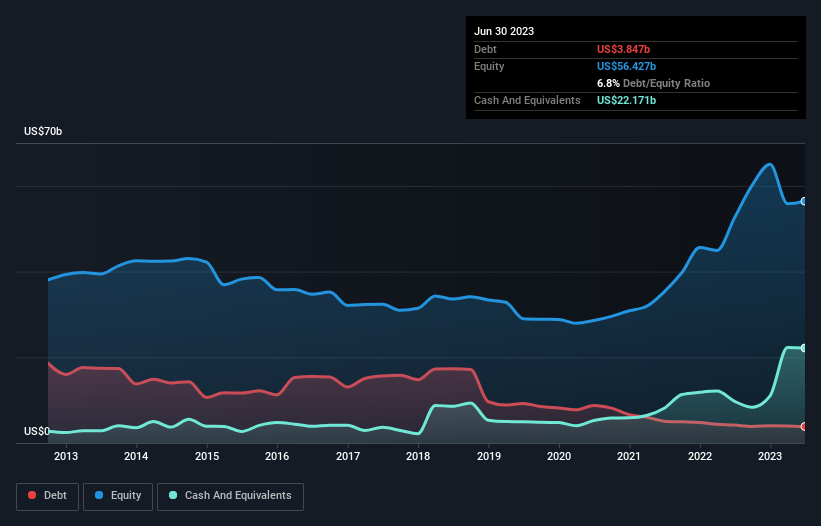
Task: Select the red Debt endpoint marker
Action: click(804, 427)
